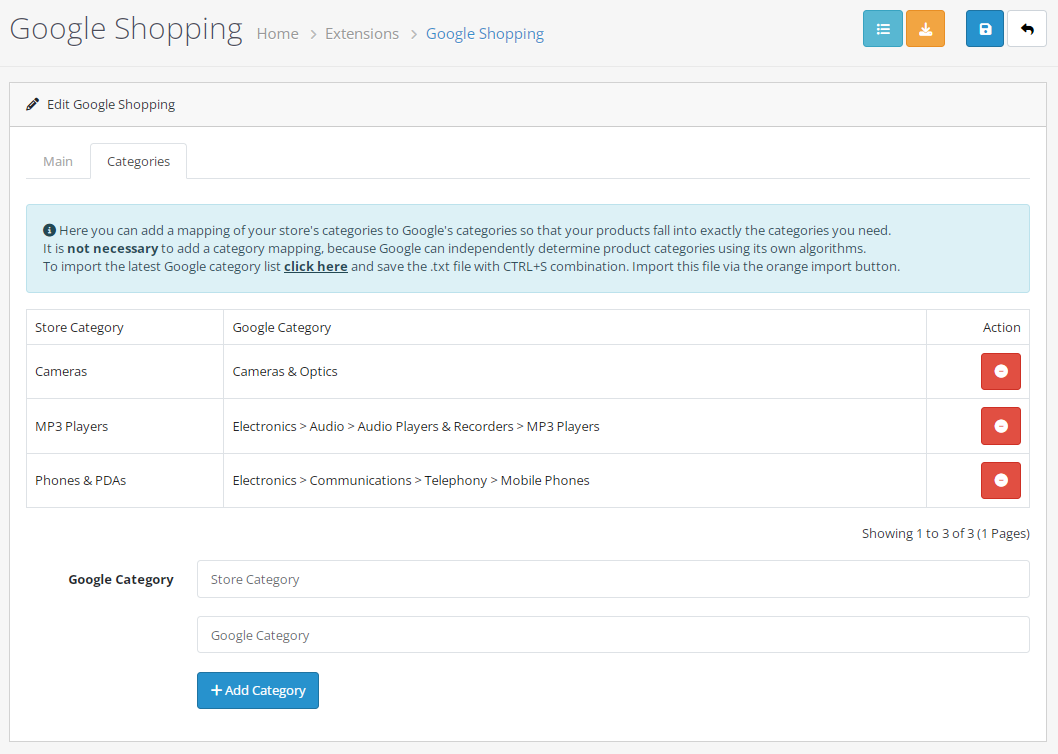This screenshot has width=1058, height=754.
Task: Click the pencil icon beside Edit heading
Action: (32, 105)
